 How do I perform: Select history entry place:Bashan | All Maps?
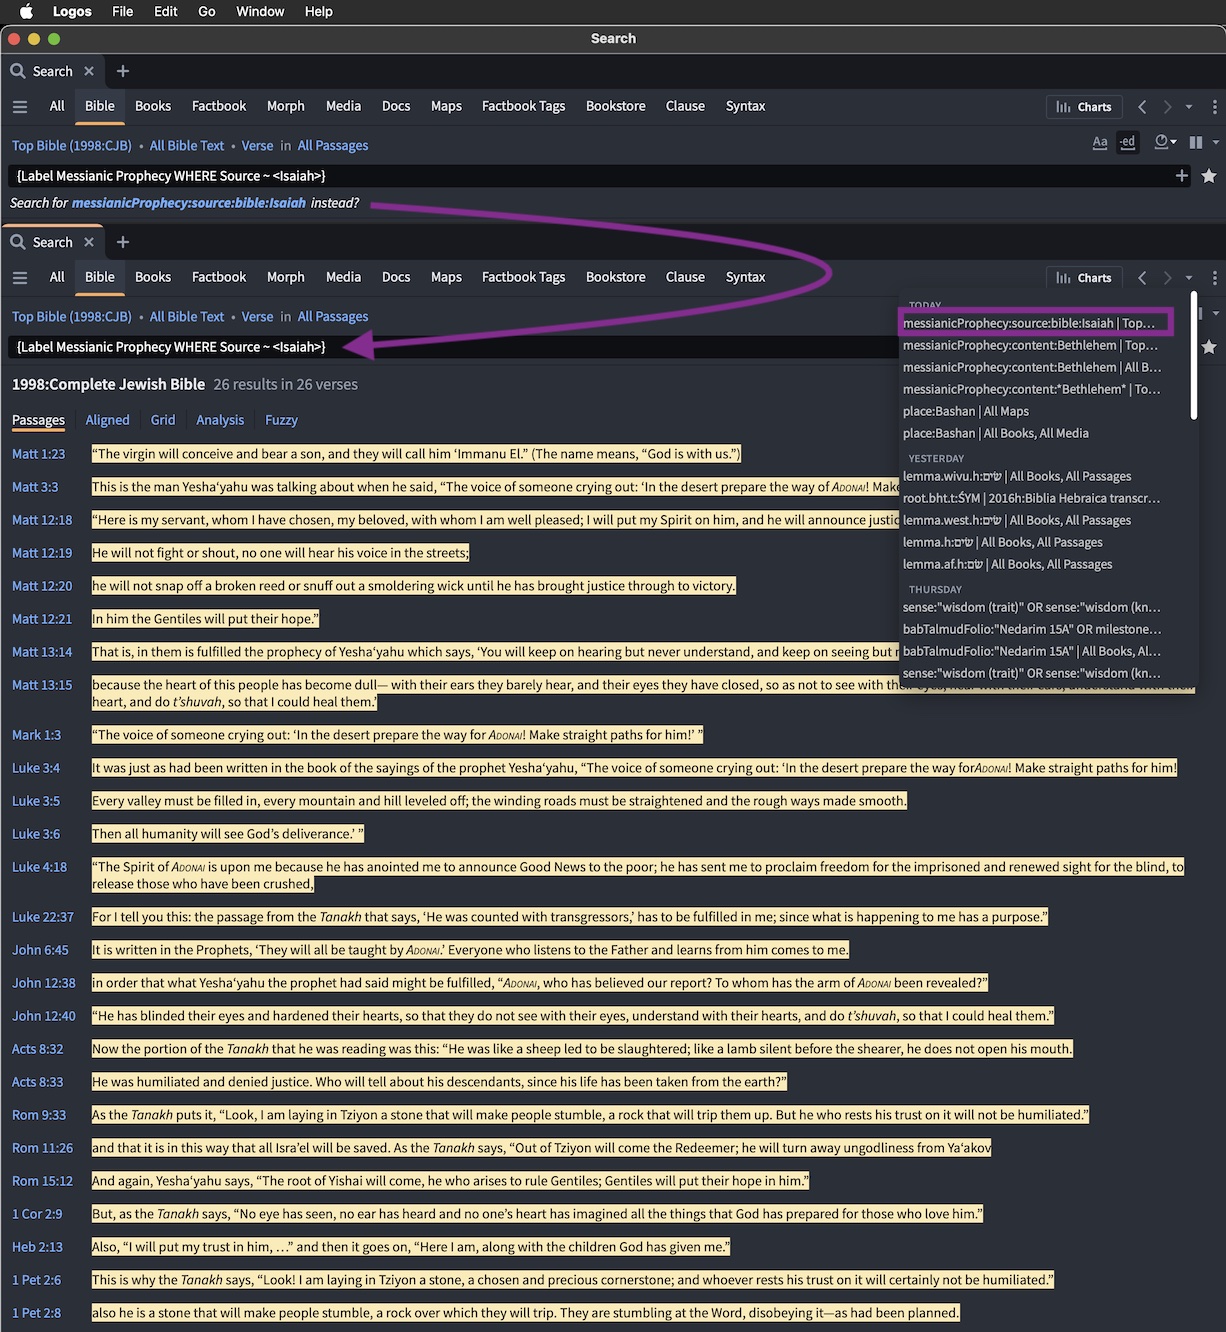click(x=966, y=411)
